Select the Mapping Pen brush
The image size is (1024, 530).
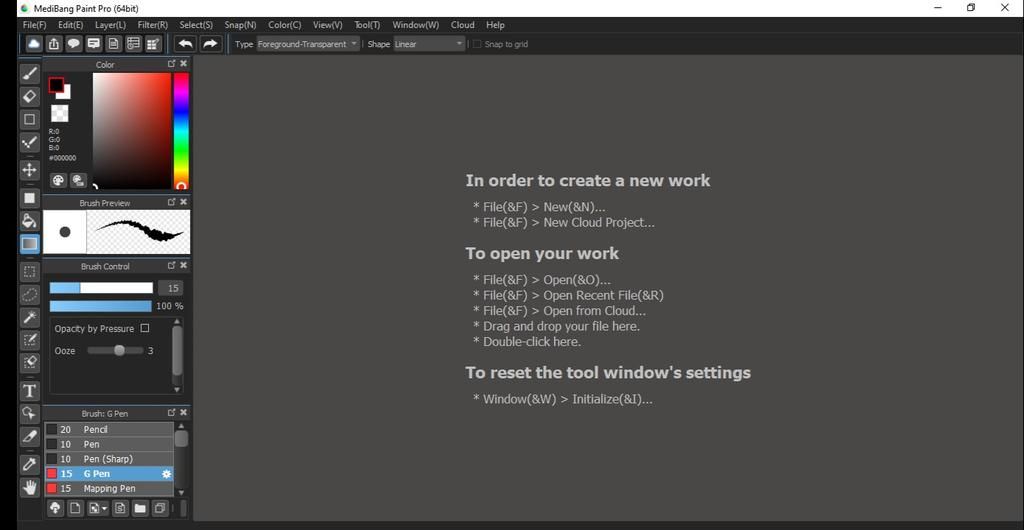pos(109,488)
